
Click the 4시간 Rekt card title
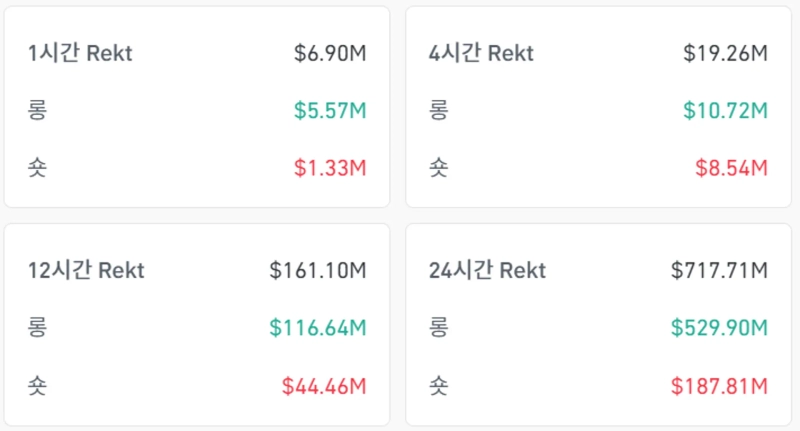(481, 53)
